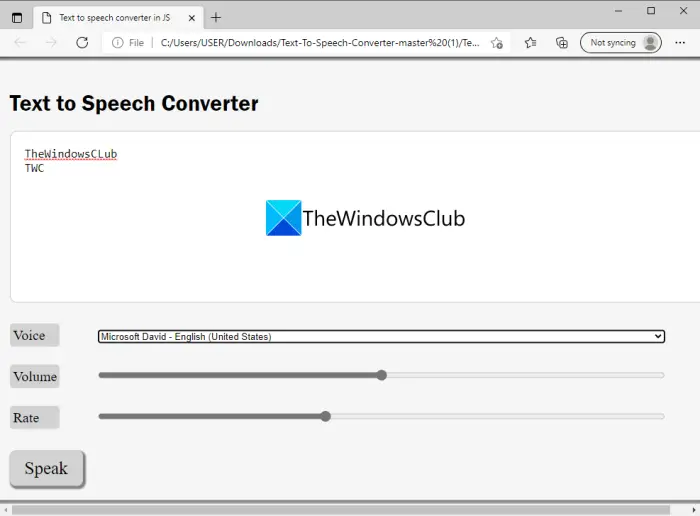700x516 pixels.
Task: Click the Speak button
Action: click(47, 469)
